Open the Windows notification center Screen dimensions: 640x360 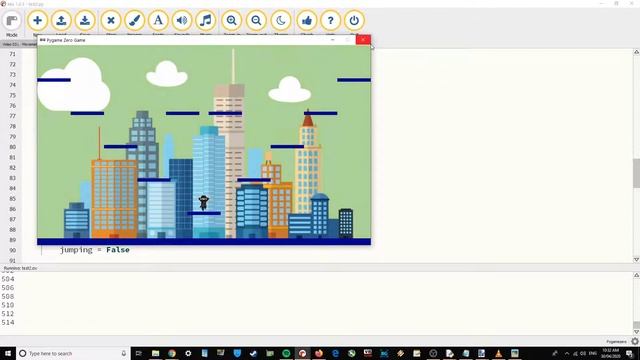[x=630, y=353]
